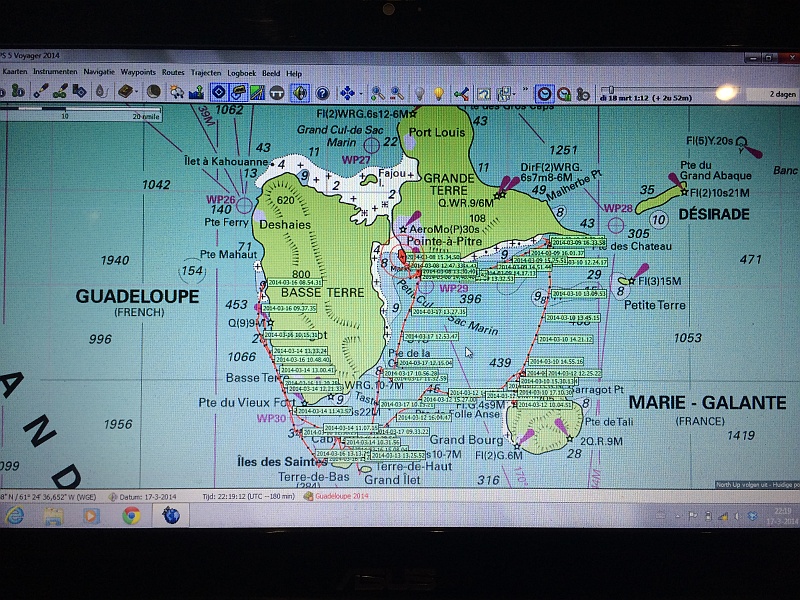The image size is (800, 600).
Task: Open the Kaarten menu
Action: coord(14,72)
